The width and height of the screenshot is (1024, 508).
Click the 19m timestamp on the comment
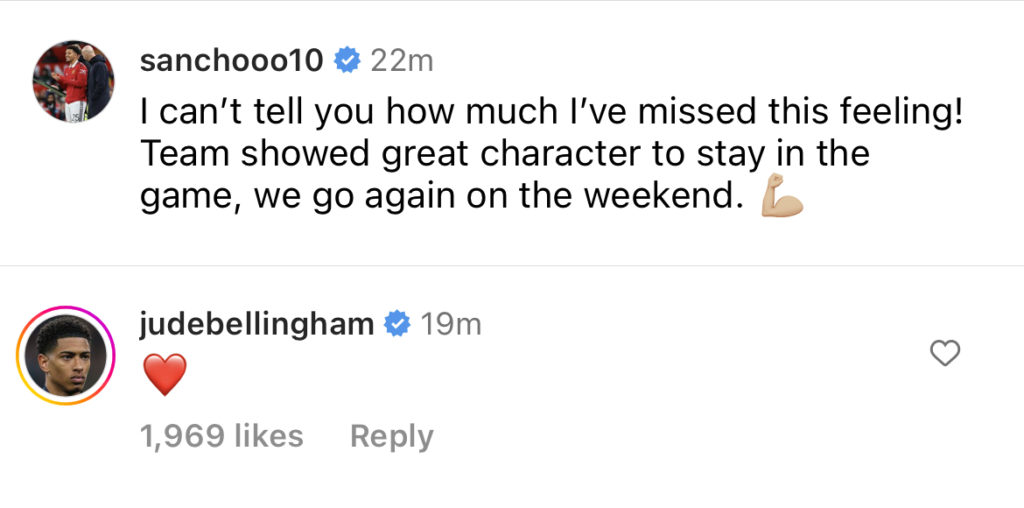451,324
